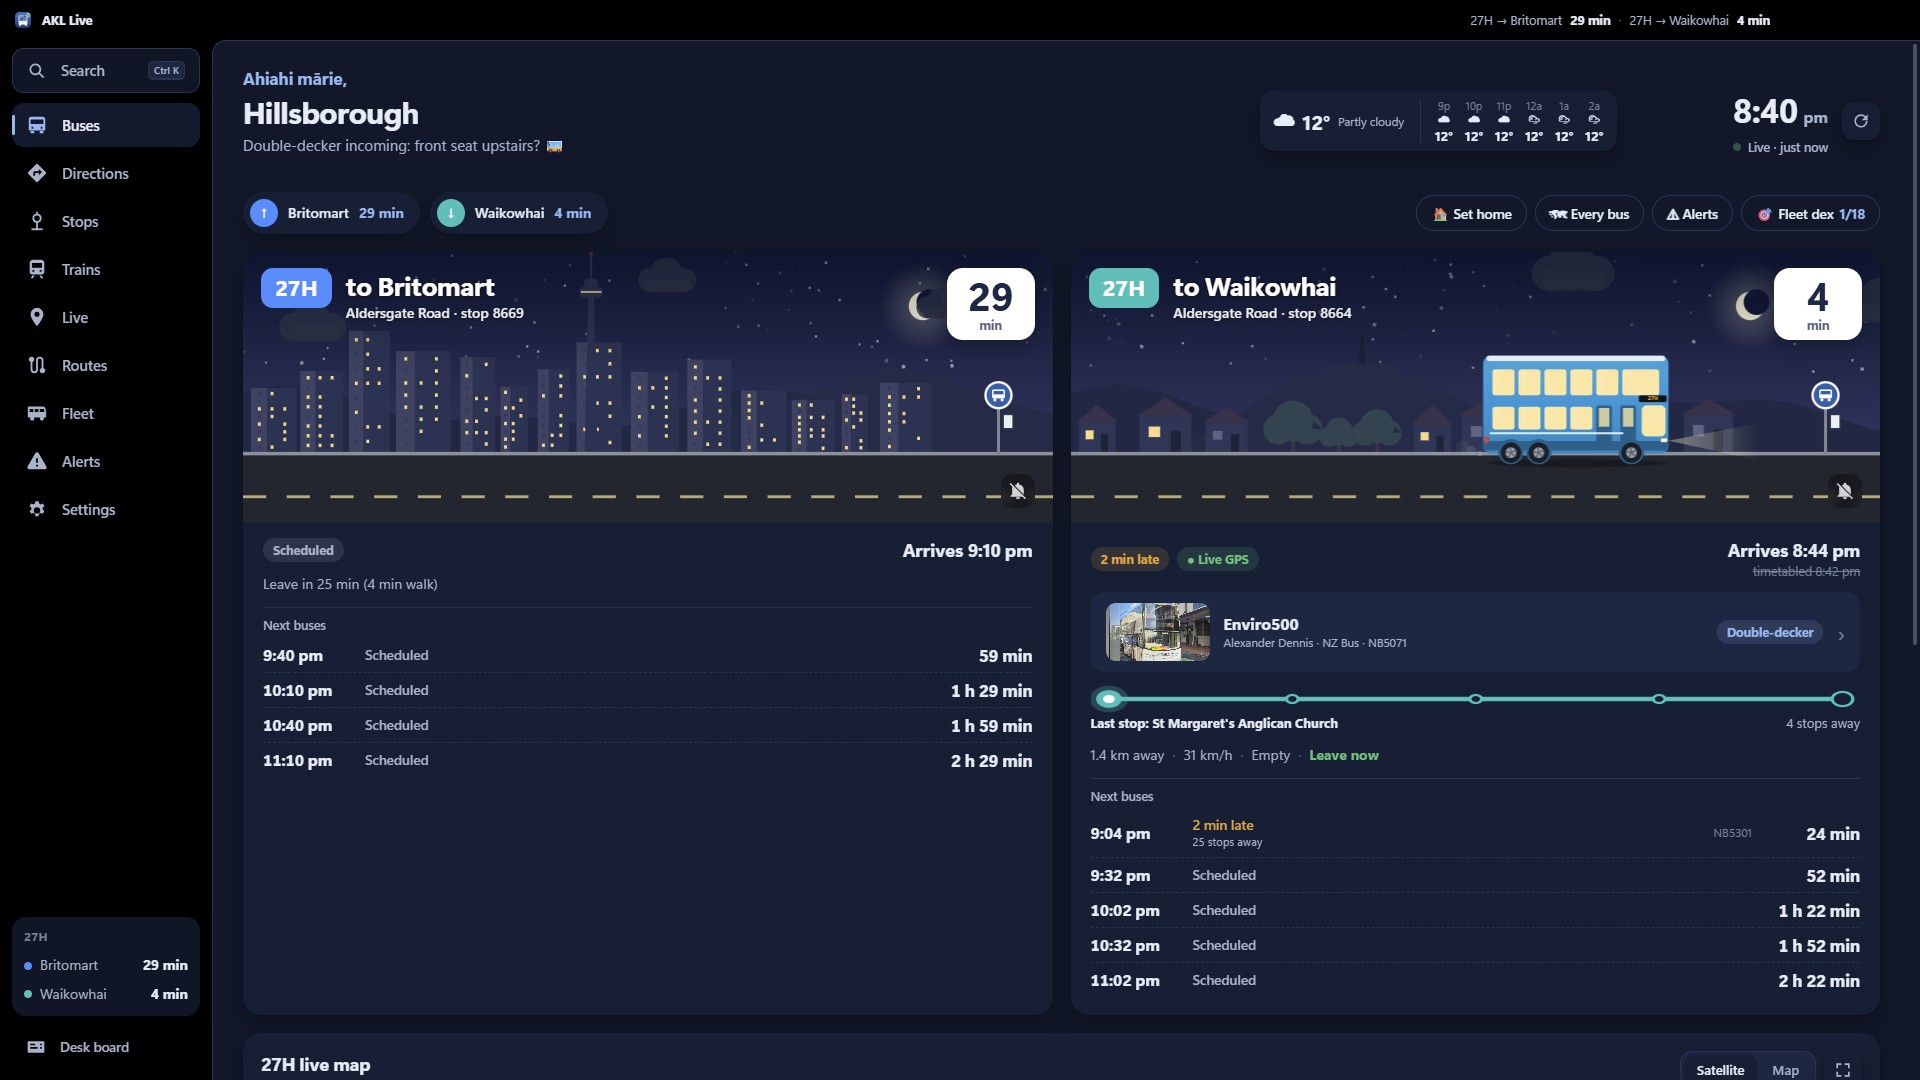Click the Every bus button
The height and width of the screenshot is (1080, 1920).
pyautogui.click(x=1589, y=214)
